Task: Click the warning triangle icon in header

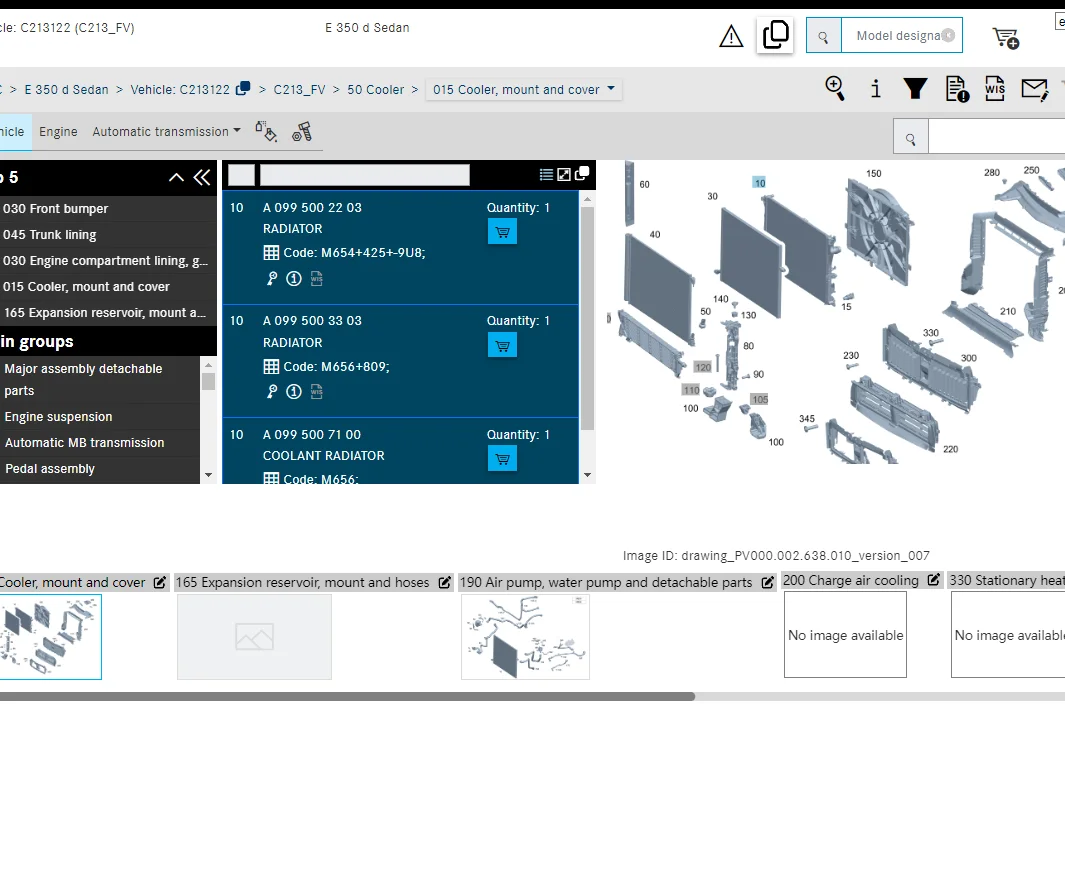Action: click(x=731, y=36)
